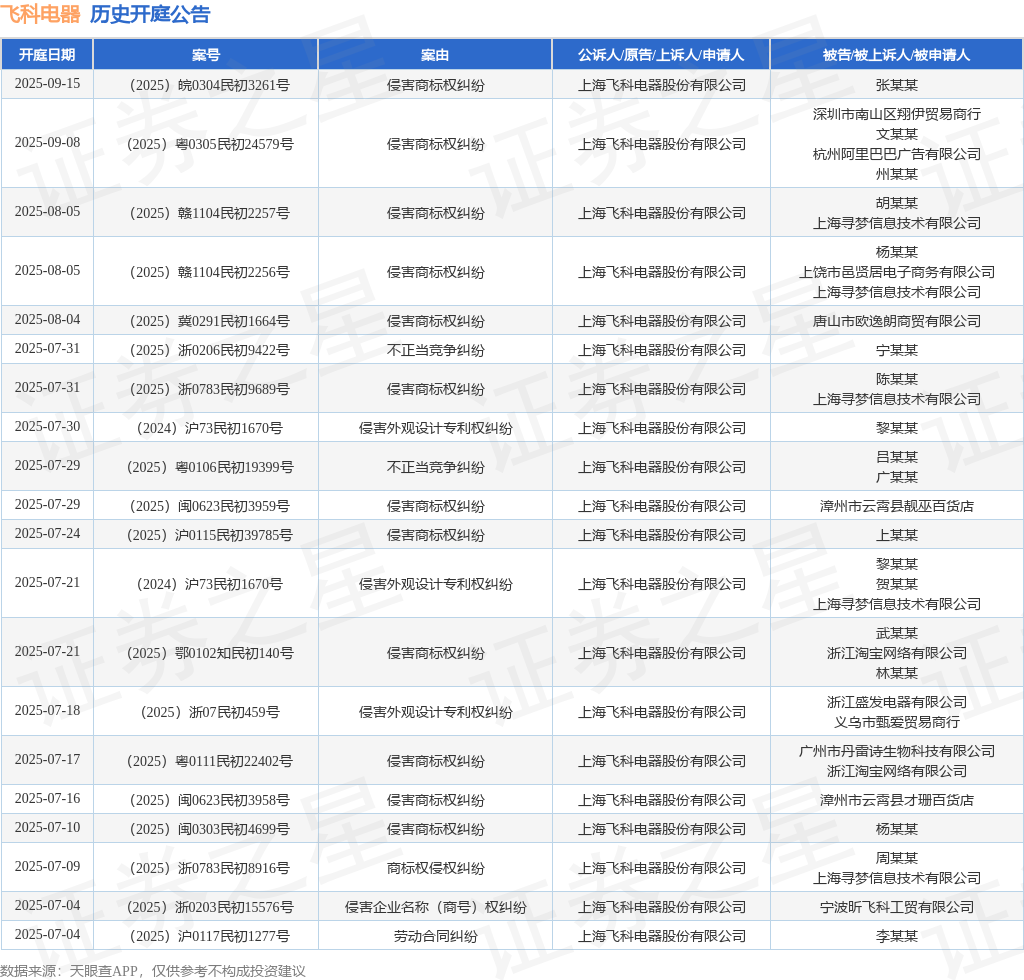
Task: Click 侵害企业名称（商号）权纠纷 cause cell
Action: click(x=435, y=907)
